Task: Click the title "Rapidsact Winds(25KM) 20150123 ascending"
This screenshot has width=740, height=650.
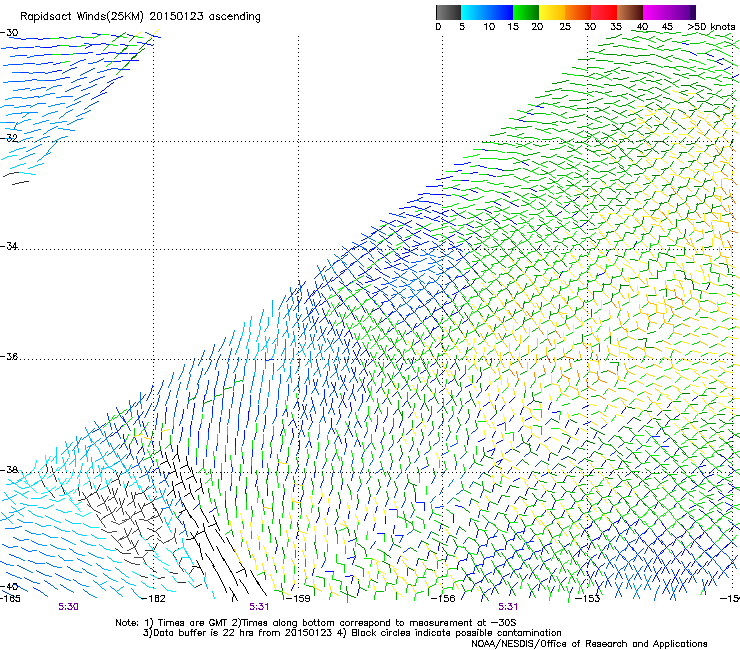Action: click(x=140, y=17)
